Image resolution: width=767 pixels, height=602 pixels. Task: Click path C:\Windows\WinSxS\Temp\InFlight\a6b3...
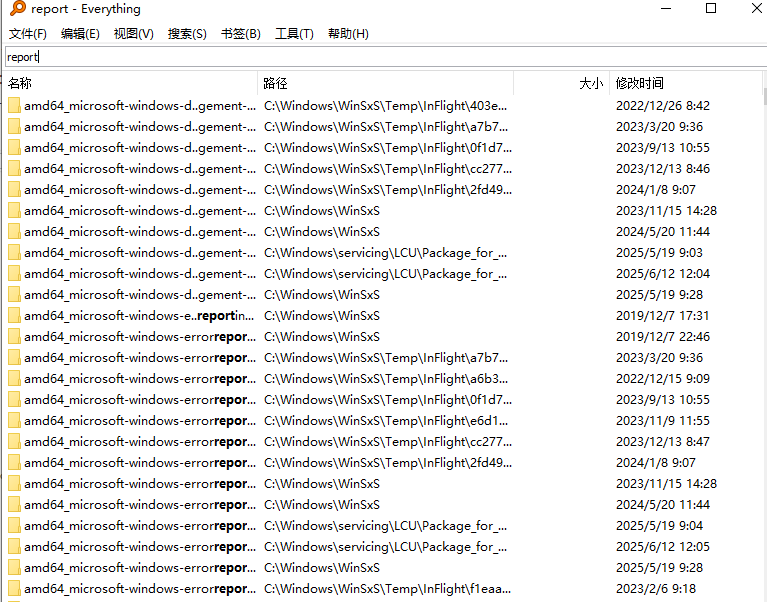click(x=386, y=379)
